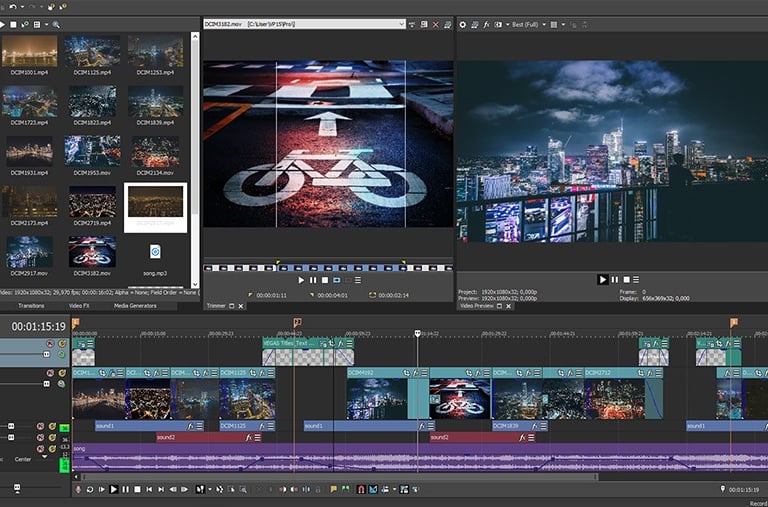Play the clip in Trimmer
Screen dimensions: 768x507
tap(301, 280)
